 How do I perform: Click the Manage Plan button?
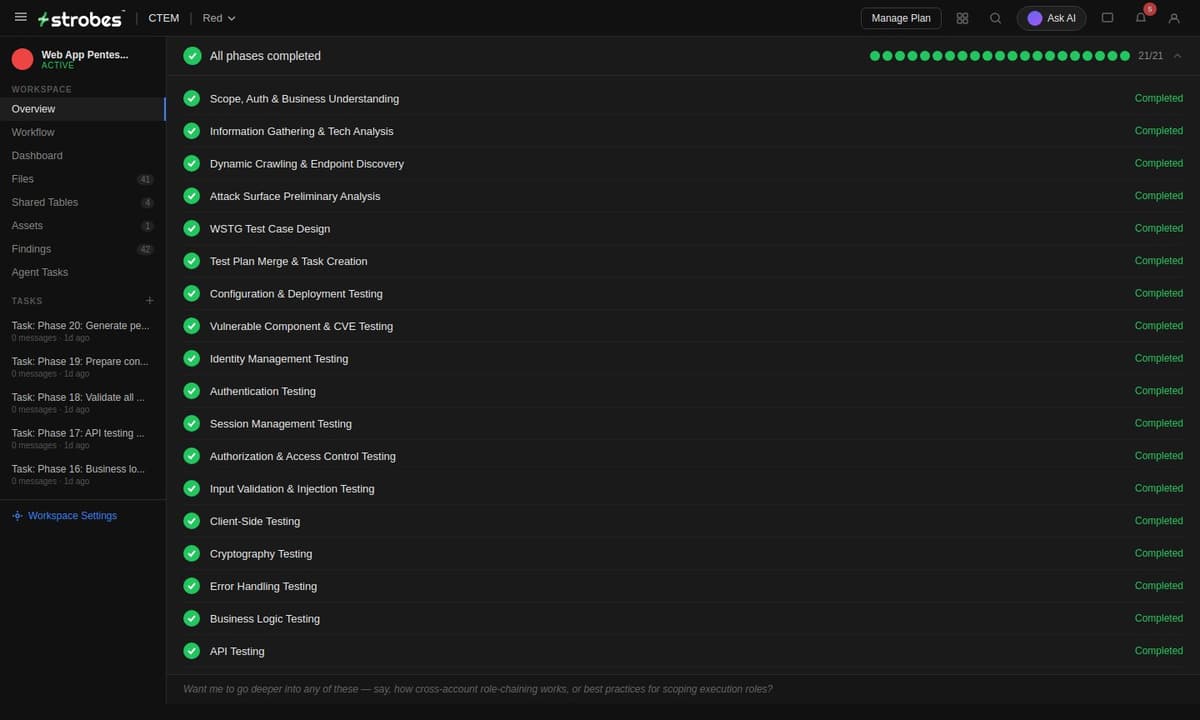[x=901, y=18]
